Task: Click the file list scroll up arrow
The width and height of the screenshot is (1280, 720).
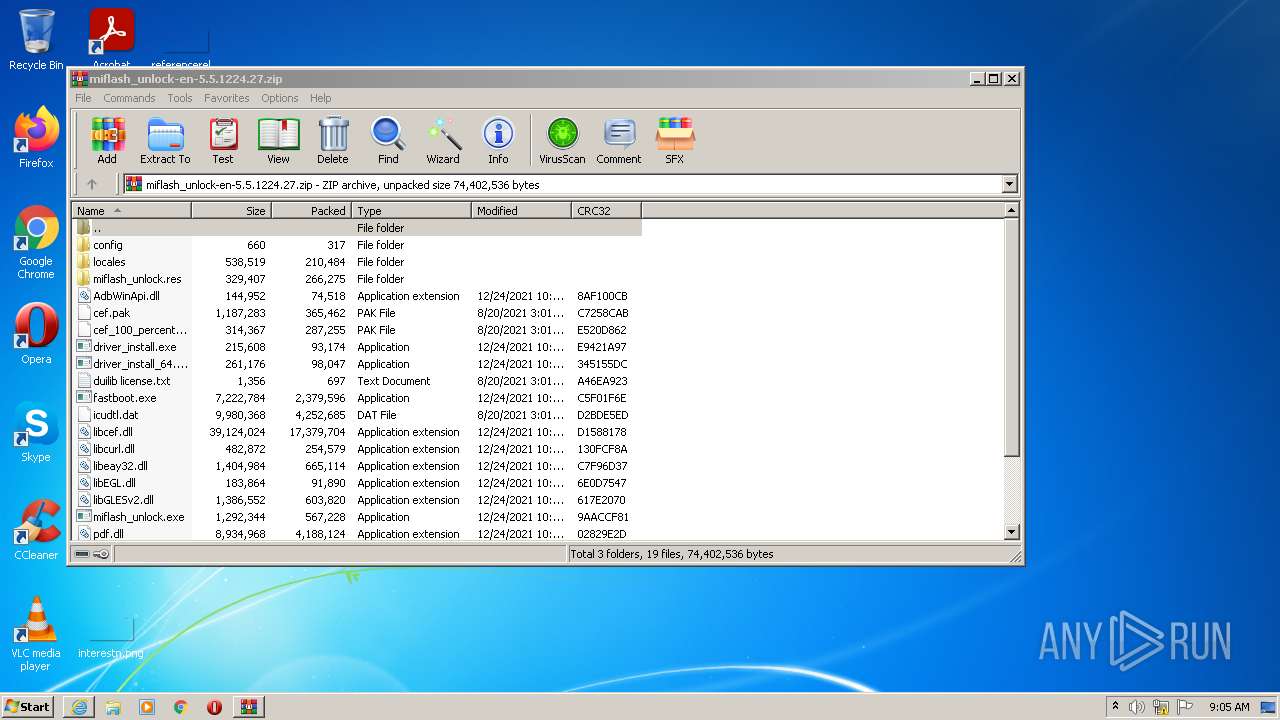Action: [1011, 211]
